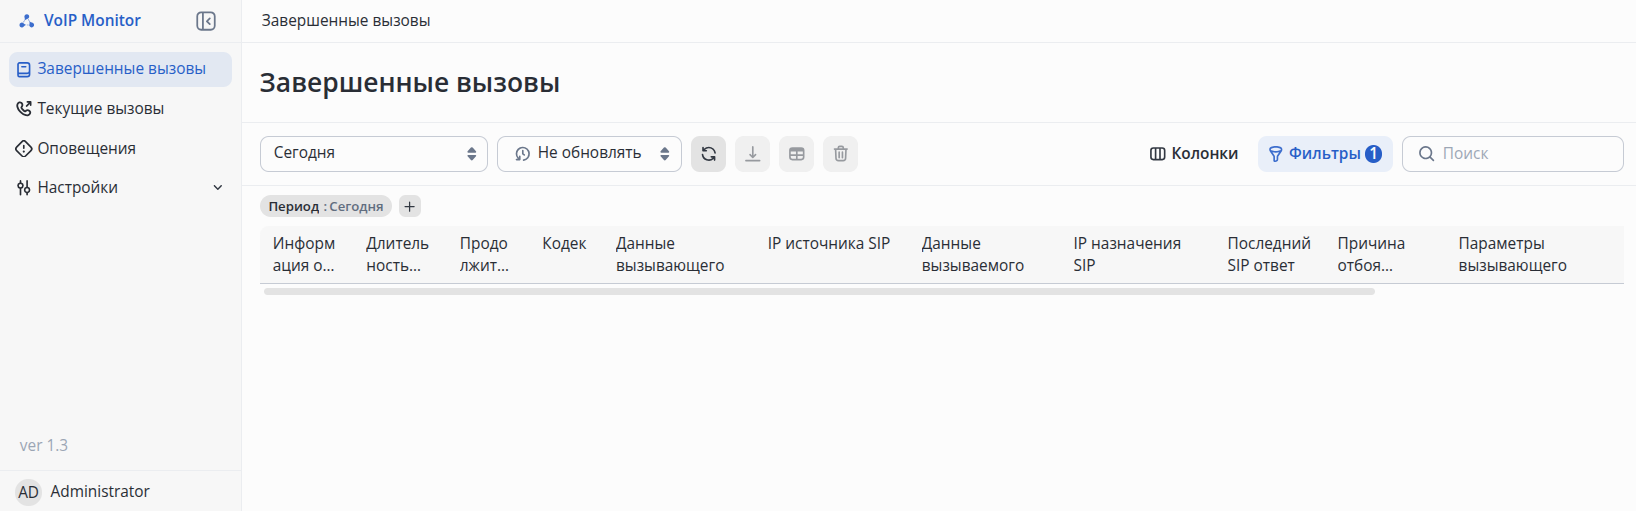This screenshot has height=511, width=1636.
Task: Open the Сегодня period dropdown
Action: point(373,154)
